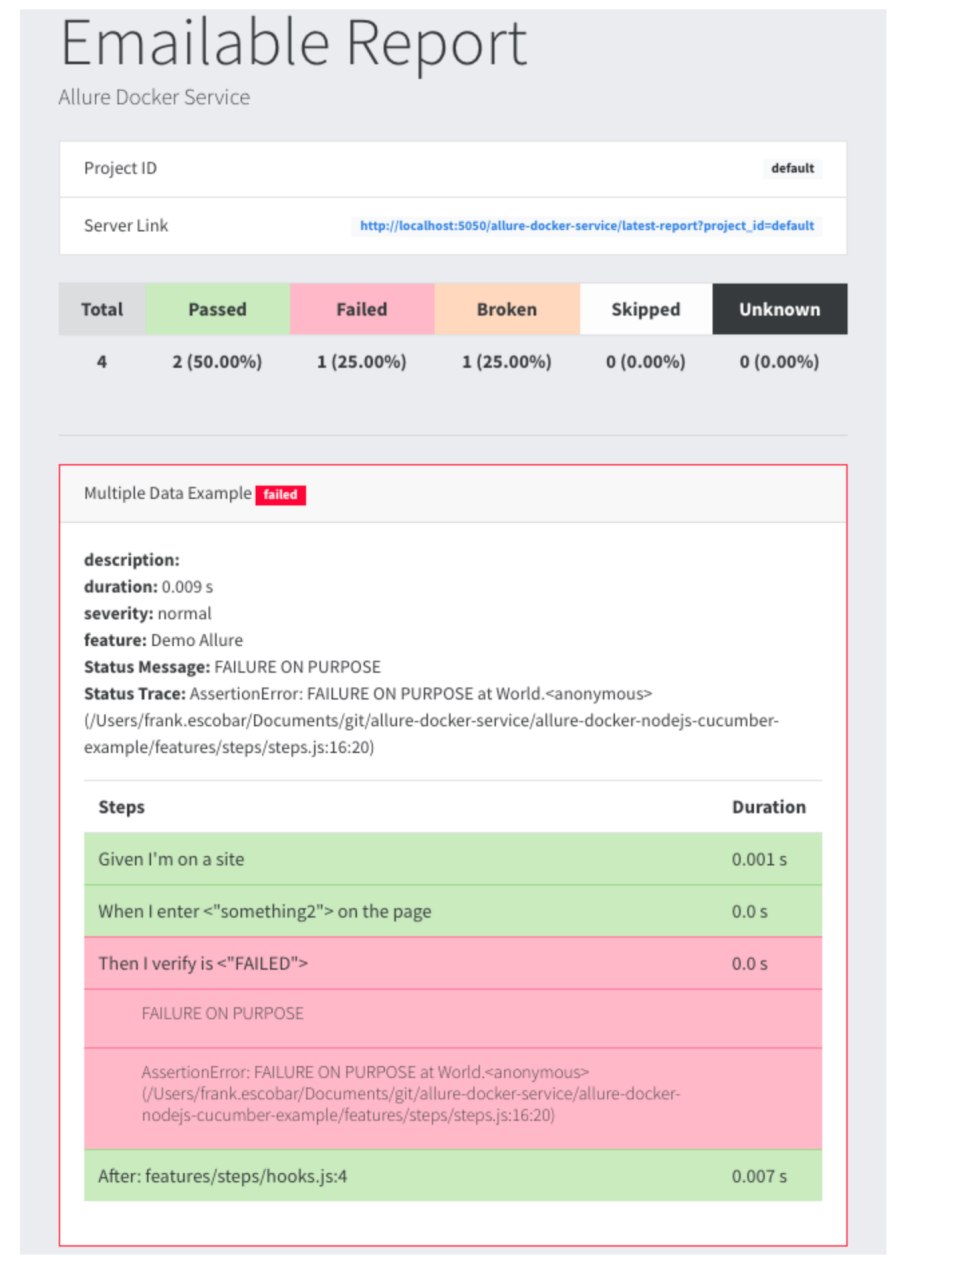Click the Status Message line
980x1280 pixels.
pyautogui.click(x=233, y=667)
